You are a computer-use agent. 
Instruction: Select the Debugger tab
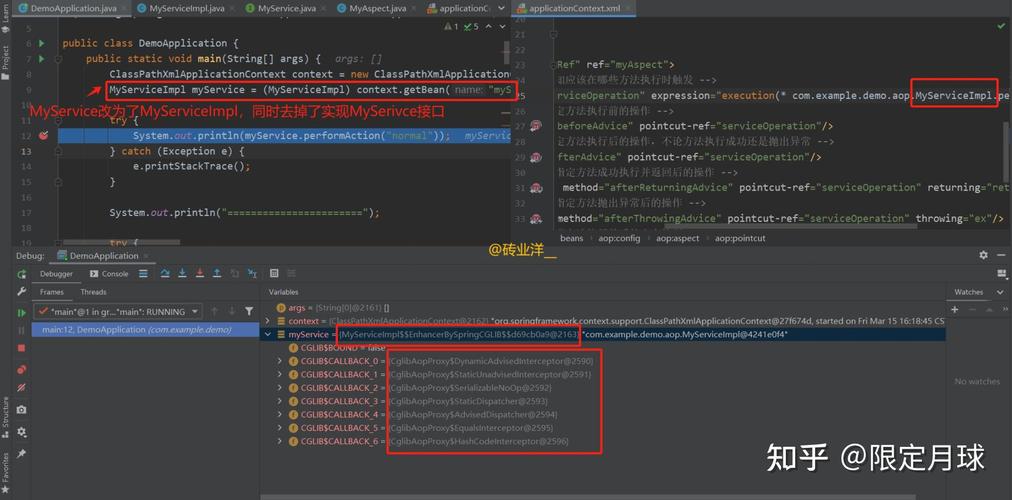(57, 274)
